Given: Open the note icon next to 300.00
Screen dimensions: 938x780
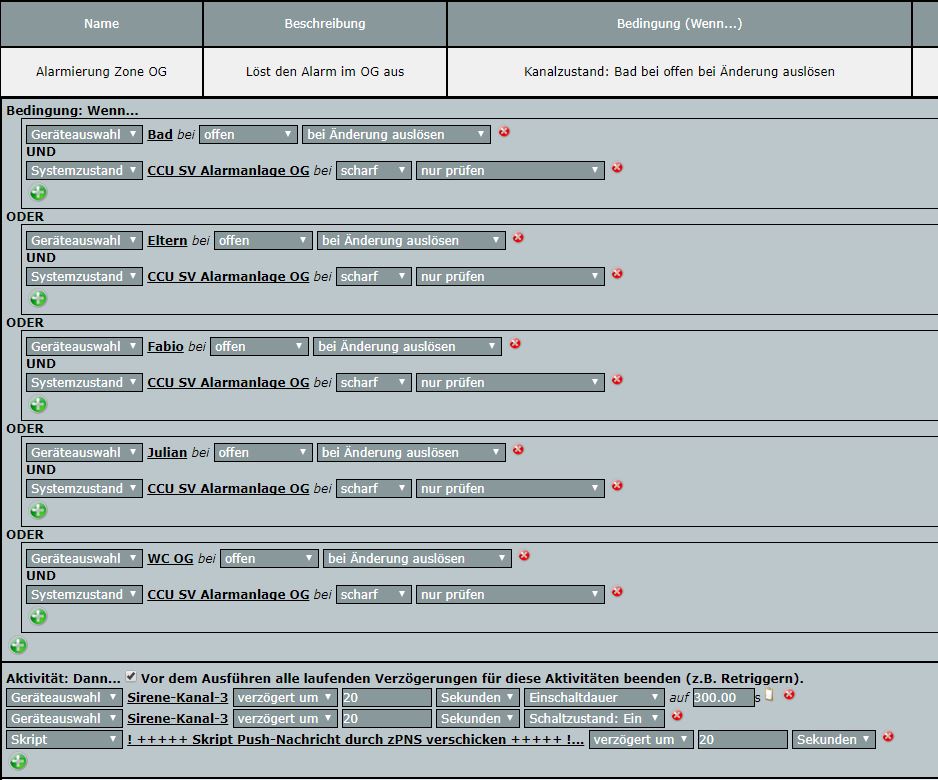Looking at the screenshot, I should click(769, 694).
